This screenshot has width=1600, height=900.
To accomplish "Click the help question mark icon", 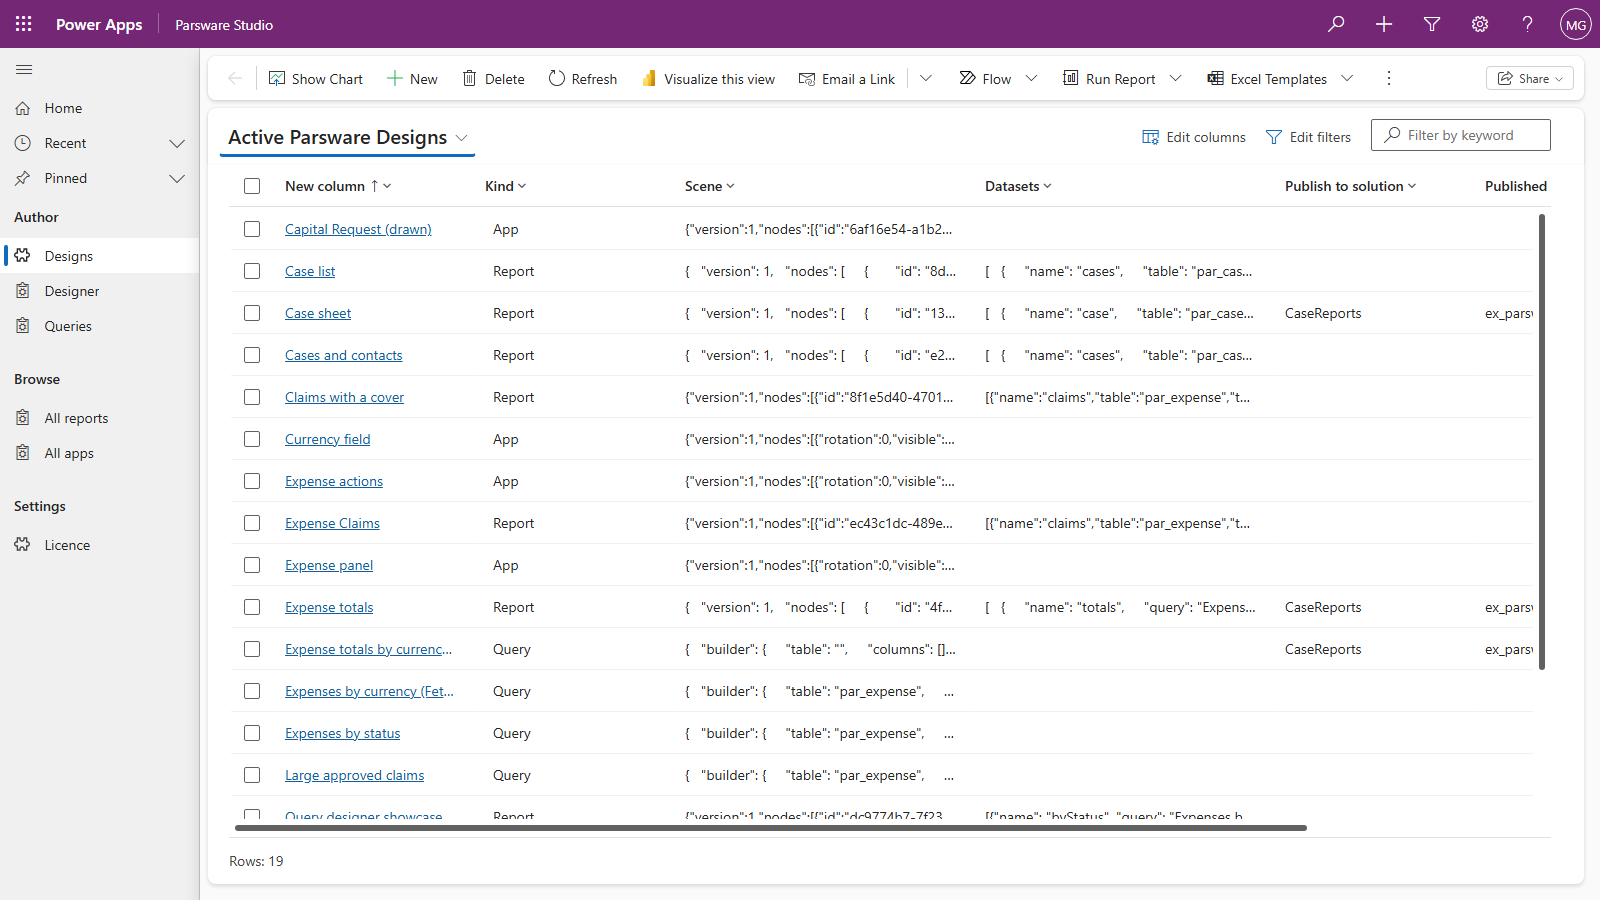I will tap(1528, 24).
